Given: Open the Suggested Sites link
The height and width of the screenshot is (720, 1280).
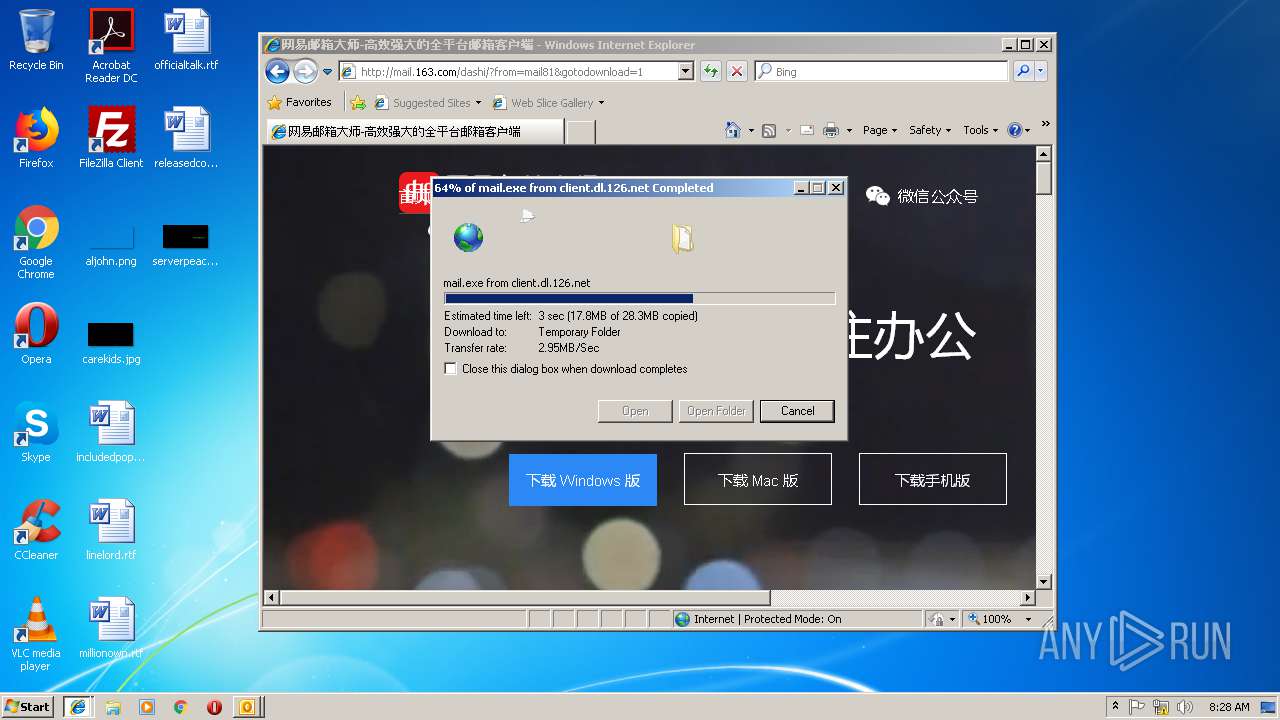Looking at the screenshot, I should coord(427,103).
